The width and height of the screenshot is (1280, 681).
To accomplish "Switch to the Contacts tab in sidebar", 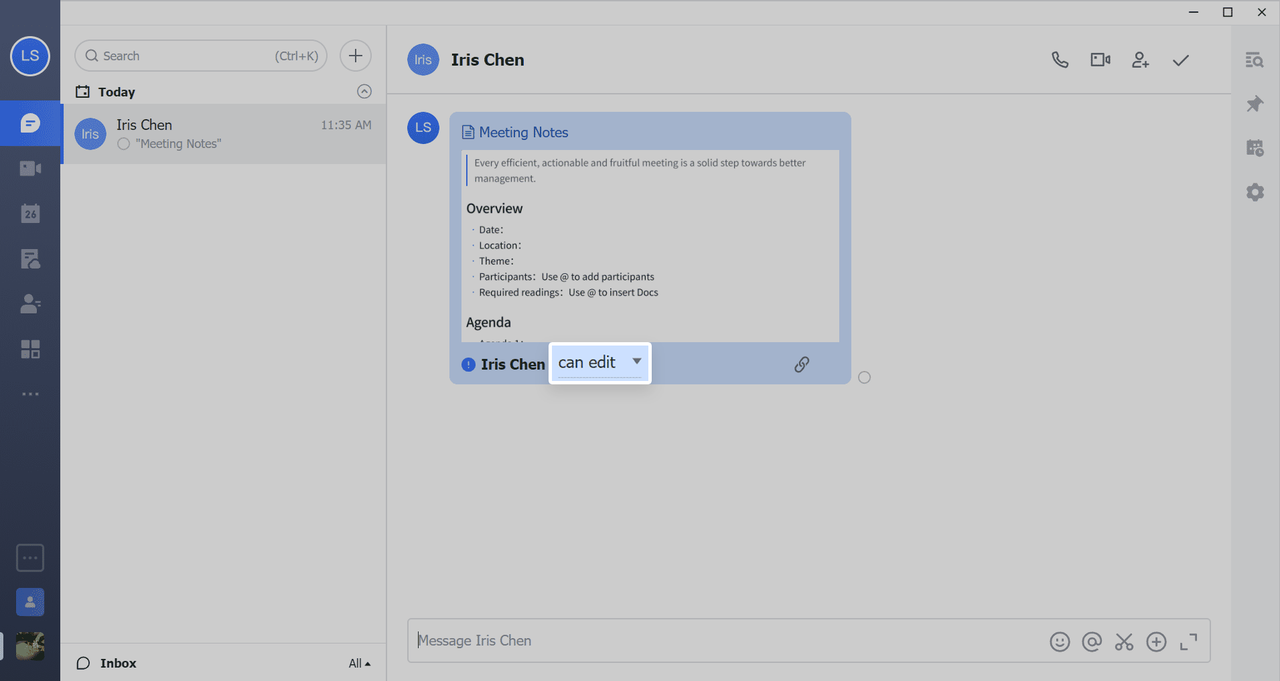I will (30, 304).
